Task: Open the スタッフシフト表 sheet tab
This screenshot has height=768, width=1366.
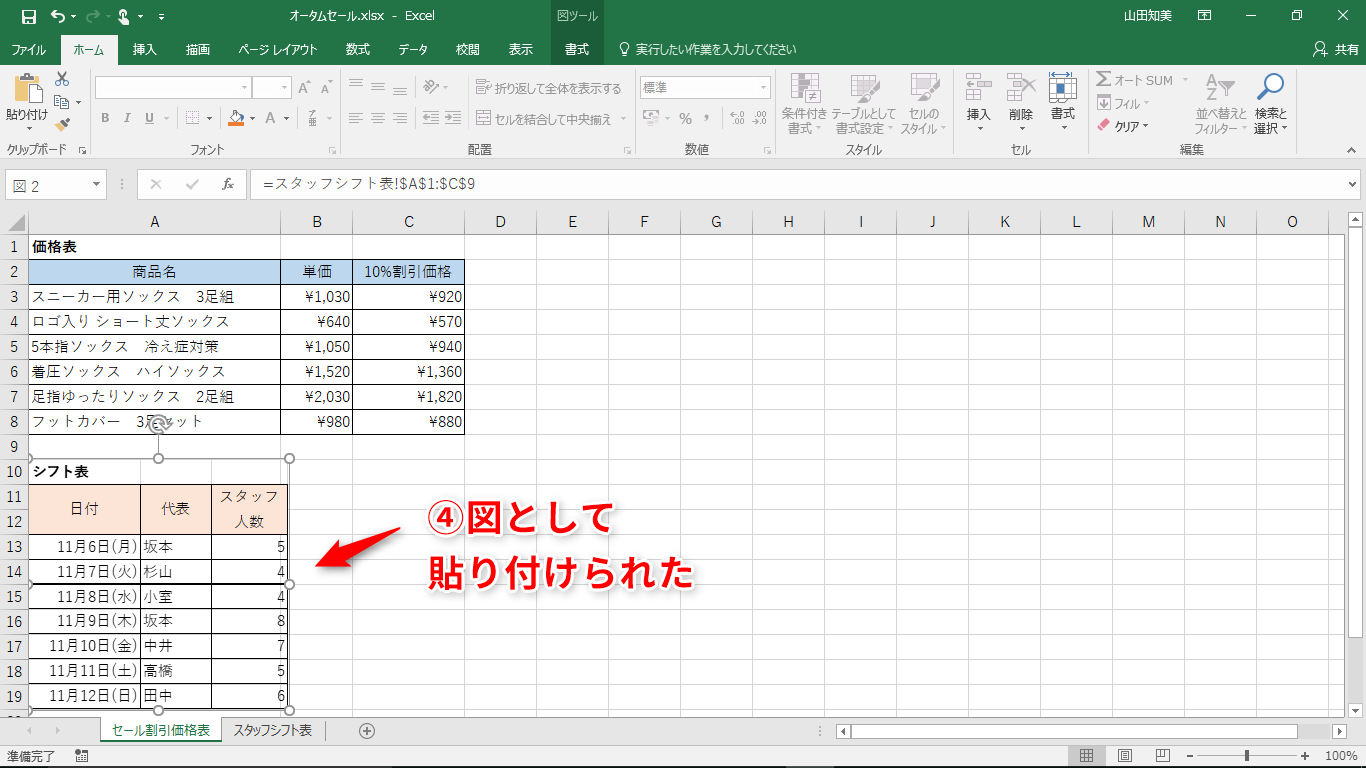Action: (x=273, y=731)
